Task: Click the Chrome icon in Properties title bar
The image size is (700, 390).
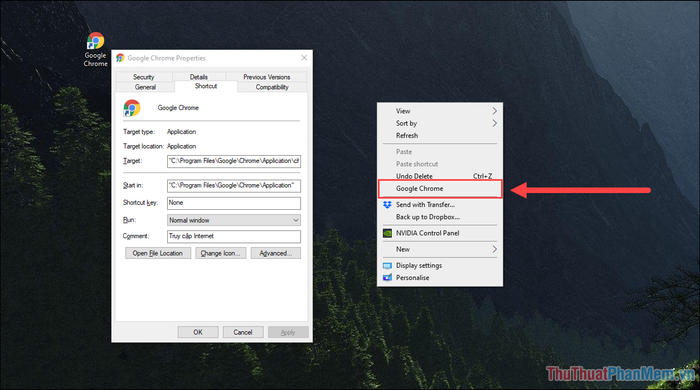Action: point(120,58)
